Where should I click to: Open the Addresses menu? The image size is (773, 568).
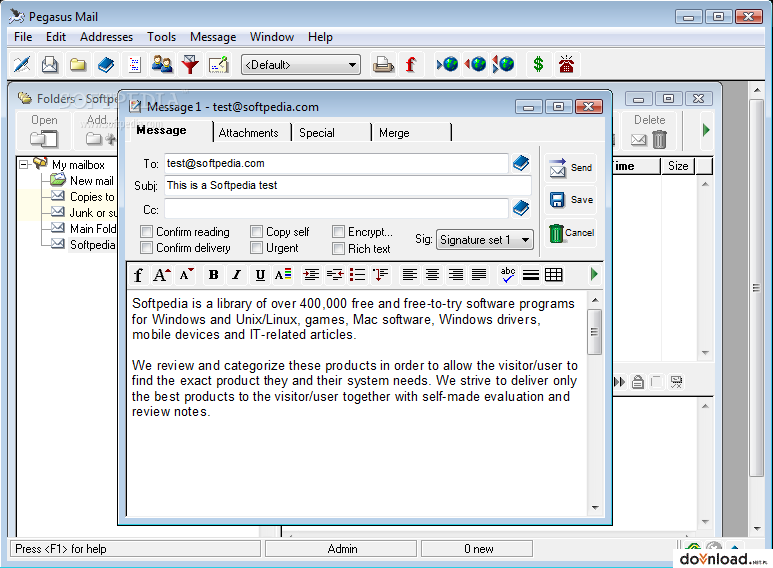point(106,37)
